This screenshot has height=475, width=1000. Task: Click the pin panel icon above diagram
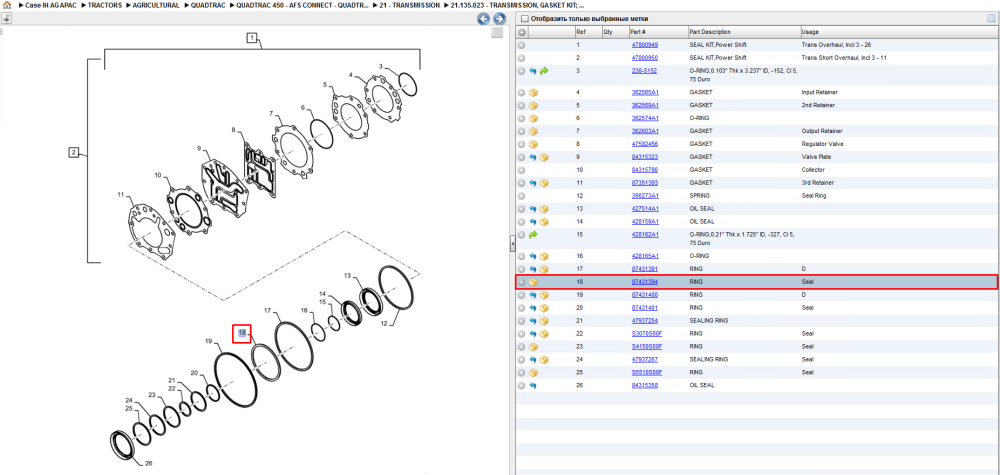pos(6,18)
